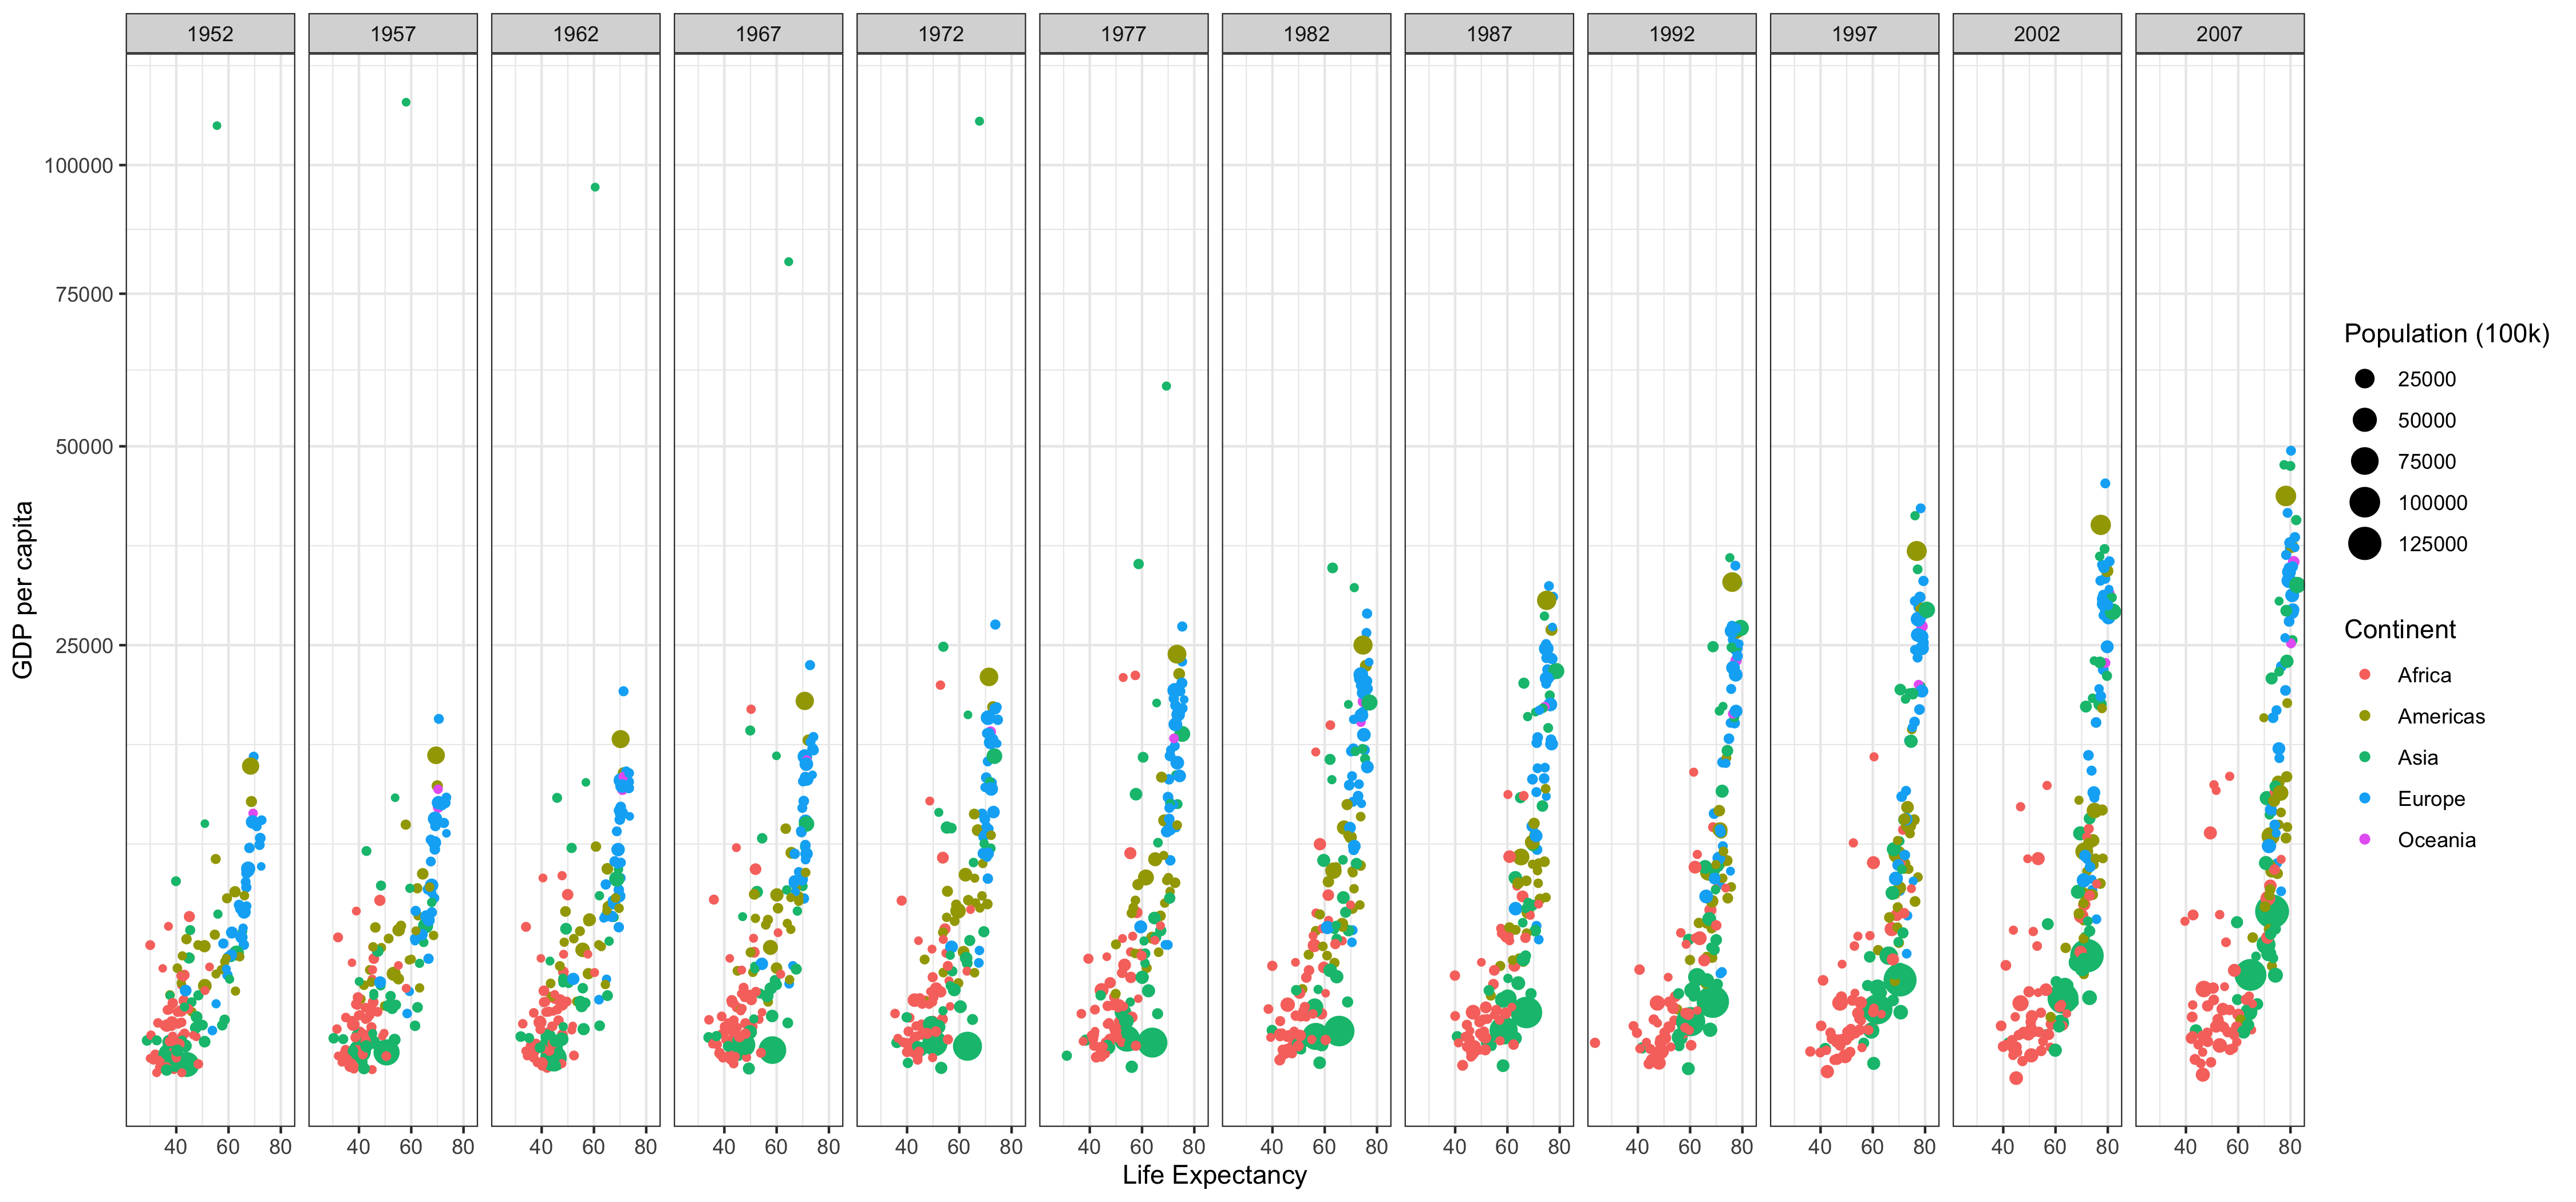Image resolution: width=2576 pixels, height=1202 pixels.
Task: Click the Europe blue legend dot
Action: coord(2365,798)
